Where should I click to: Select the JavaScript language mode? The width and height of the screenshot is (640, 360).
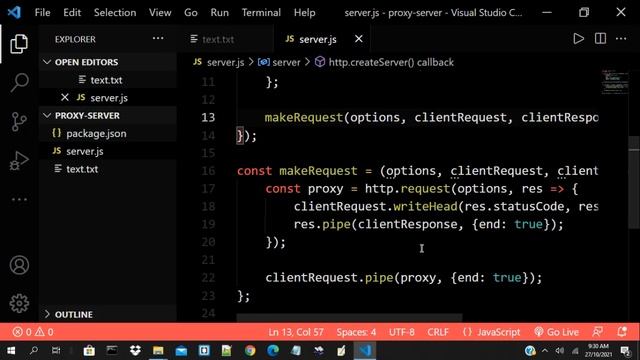pyautogui.click(x=491, y=332)
